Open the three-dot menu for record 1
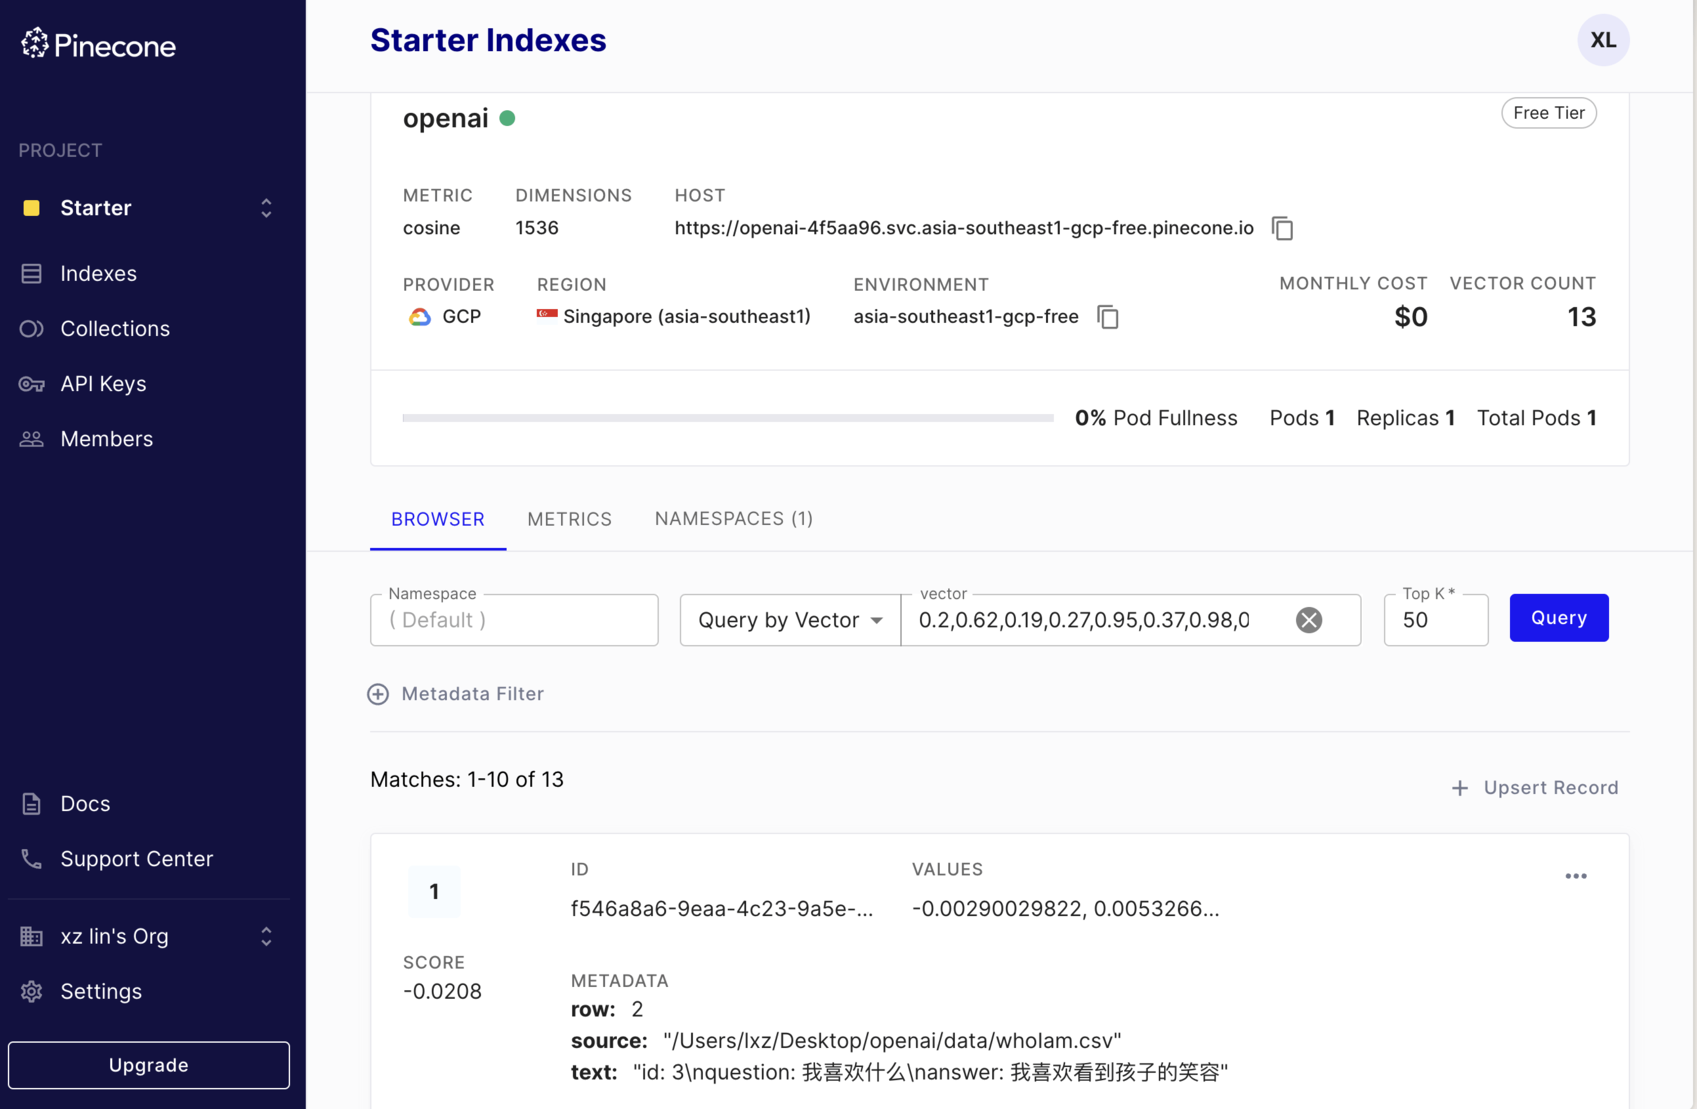Screen dimensions: 1697x1109 [x=1576, y=876]
